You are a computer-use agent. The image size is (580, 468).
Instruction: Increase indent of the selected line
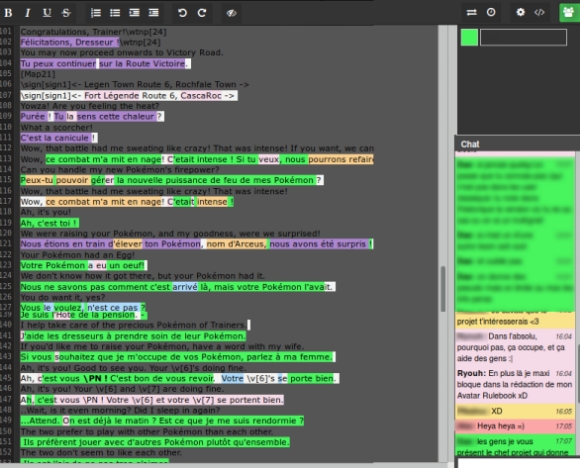pos(134,13)
